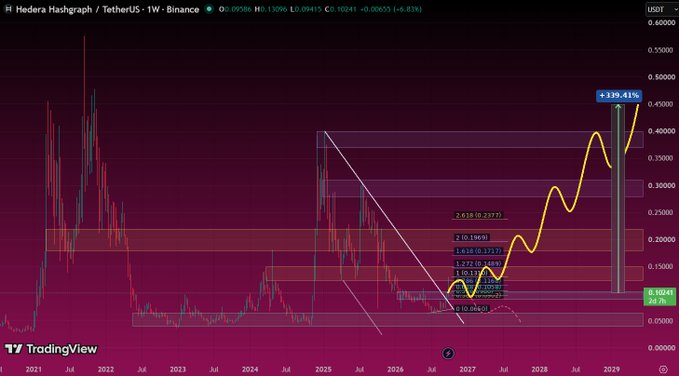Click the green market status dot
679x376 pixels.
coord(209,9)
